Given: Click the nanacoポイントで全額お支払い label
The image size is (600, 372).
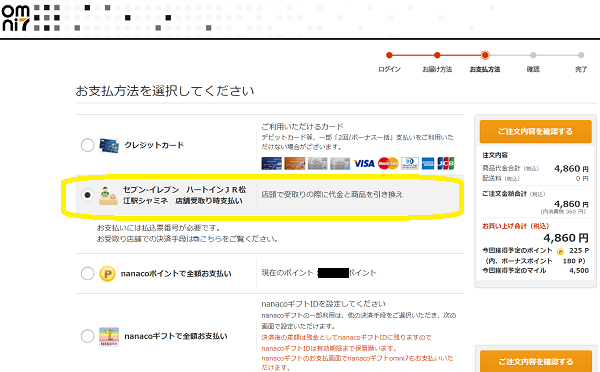Looking at the screenshot, I should [x=176, y=274].
